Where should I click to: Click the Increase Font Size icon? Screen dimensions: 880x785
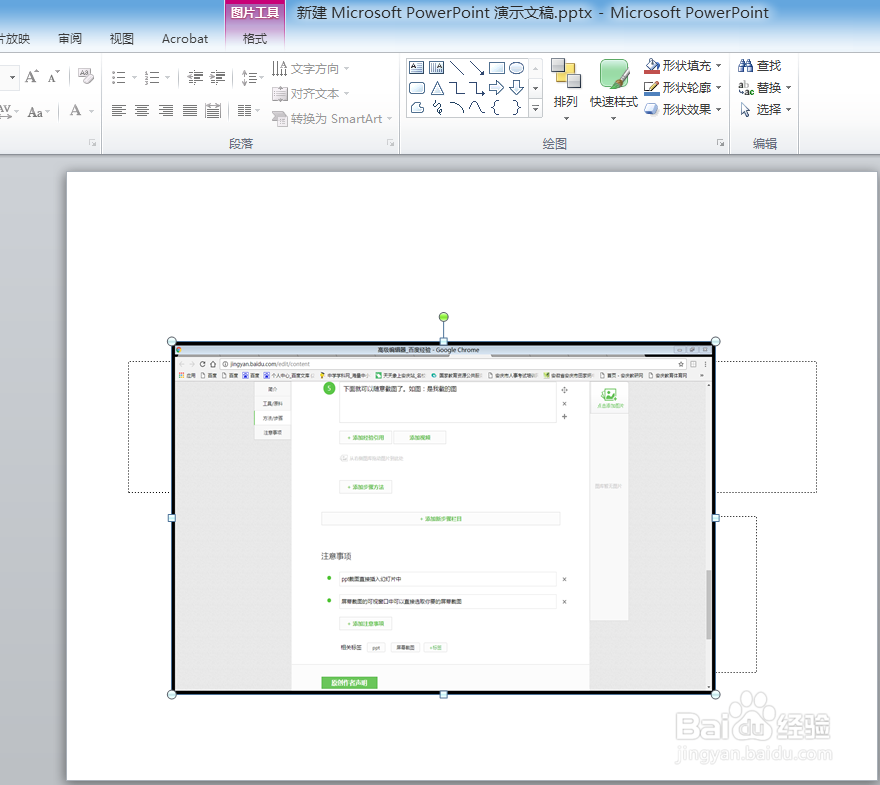coord(32,76)
